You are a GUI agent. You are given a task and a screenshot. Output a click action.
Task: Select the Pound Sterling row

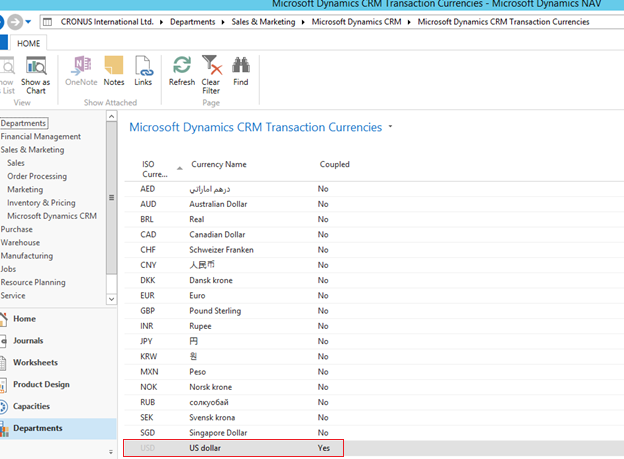pos(374,311)
